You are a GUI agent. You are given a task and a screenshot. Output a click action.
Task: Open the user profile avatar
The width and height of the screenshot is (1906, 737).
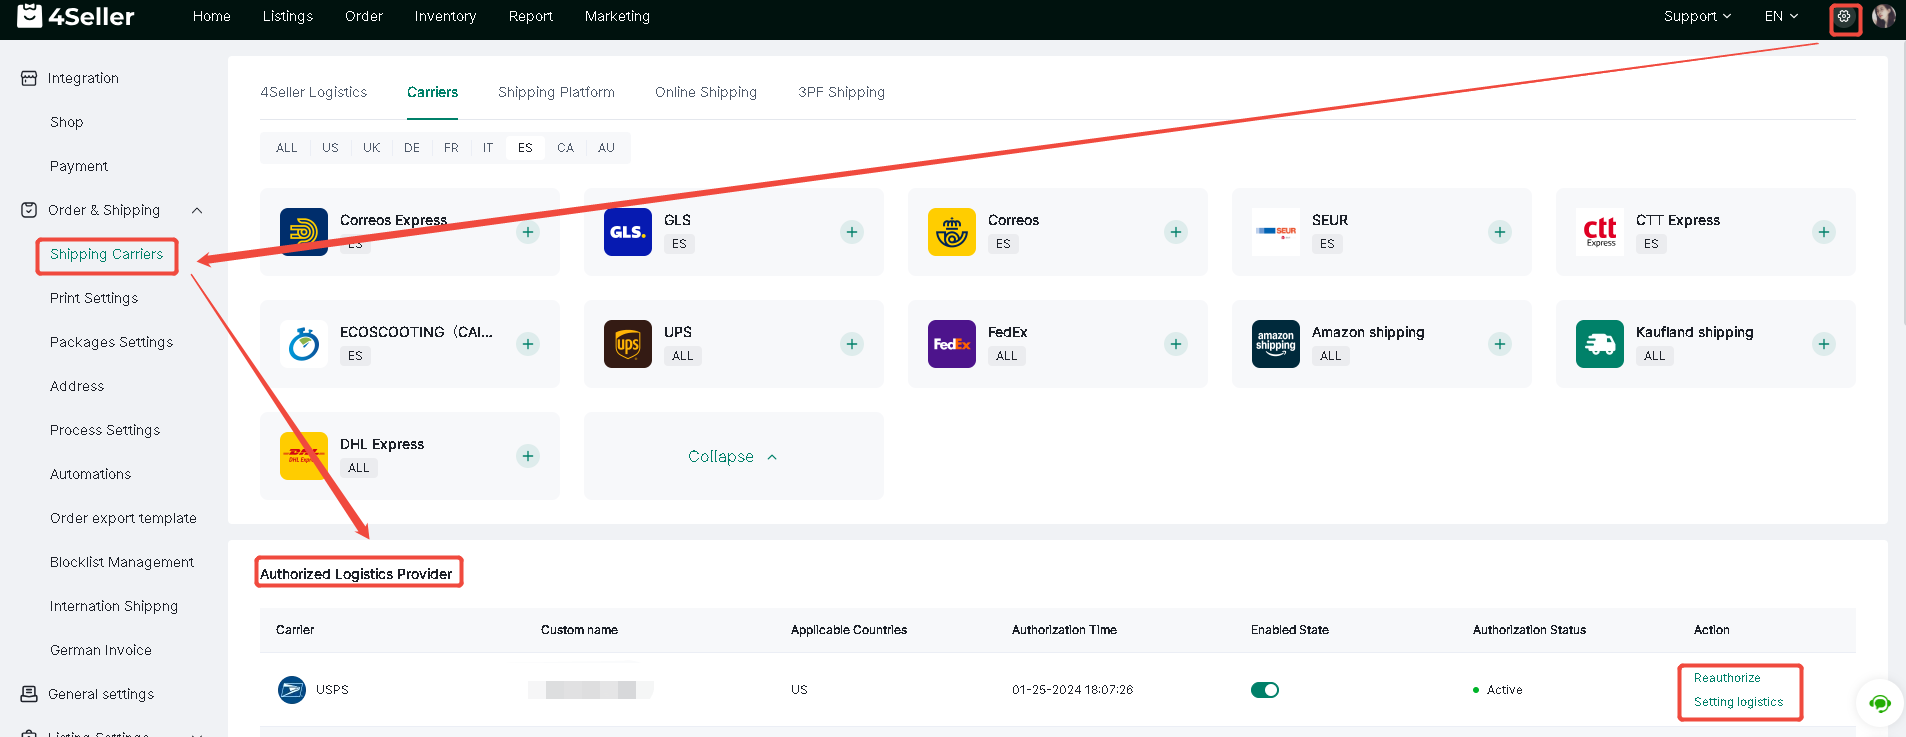(1884, 16)
